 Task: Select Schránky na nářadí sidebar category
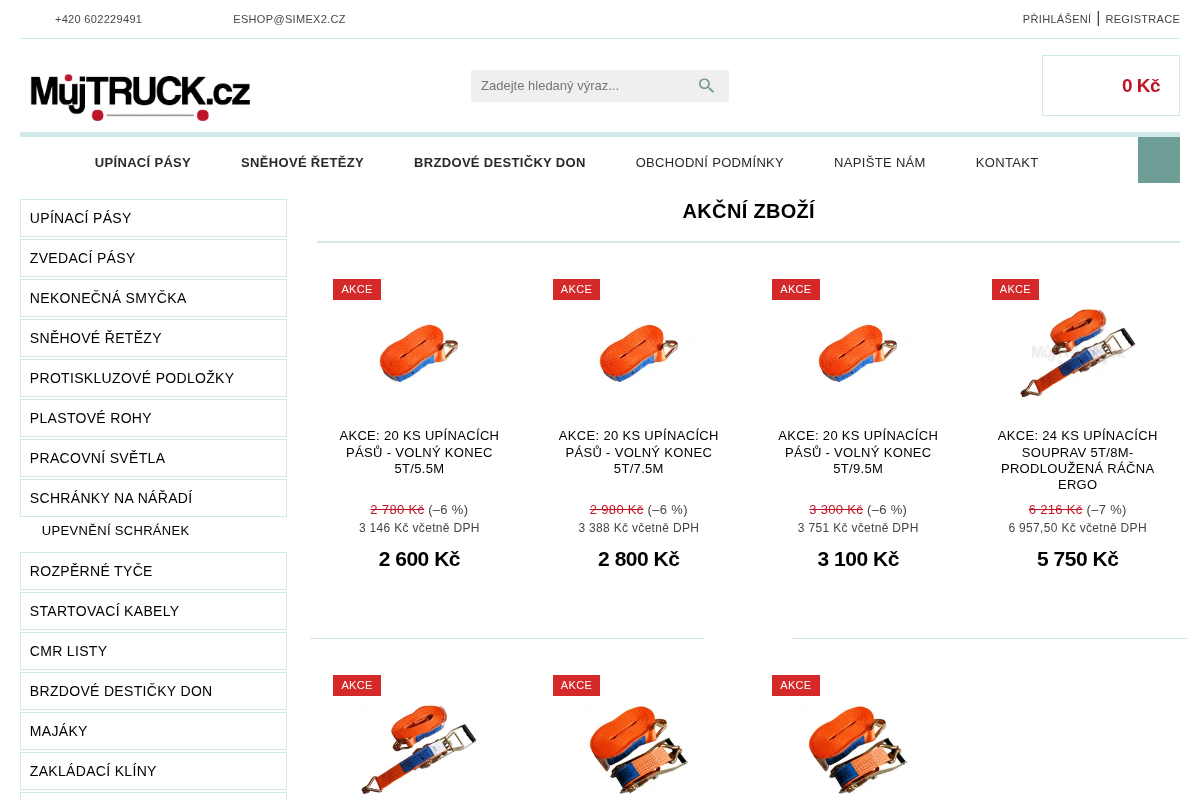click(153, 498)
